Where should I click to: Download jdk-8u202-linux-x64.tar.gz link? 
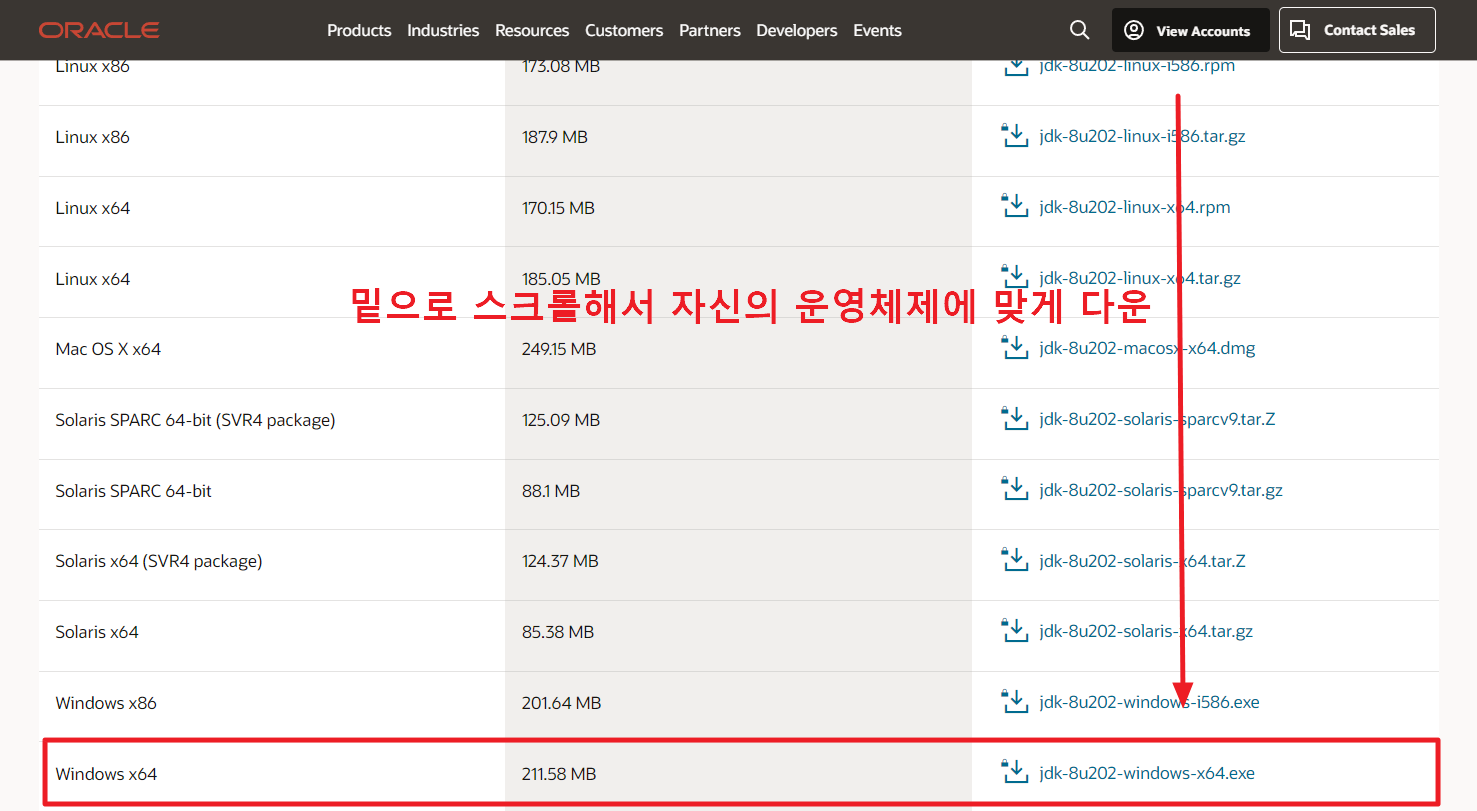pos(1140,278)
